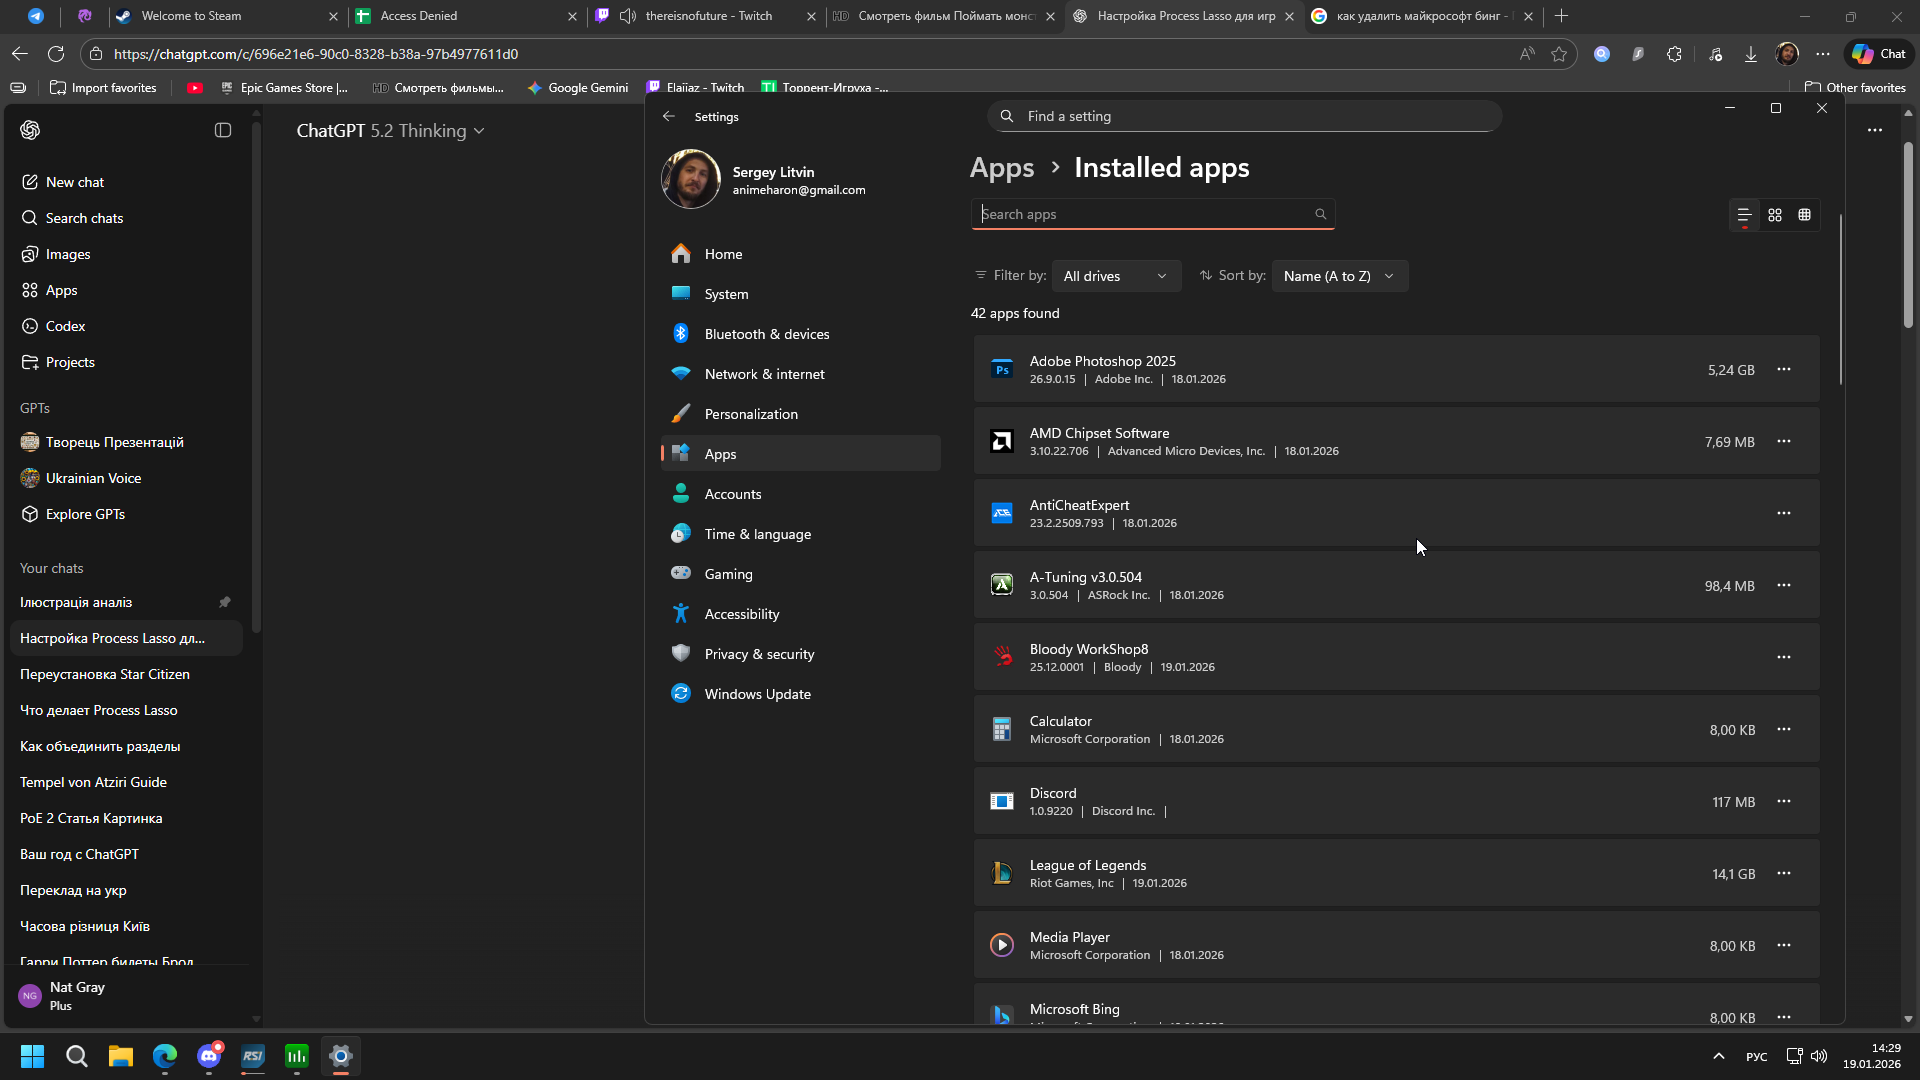Open more options for Adobe Photoshop 2025

pyautogui.click(x=1784, y=370)
